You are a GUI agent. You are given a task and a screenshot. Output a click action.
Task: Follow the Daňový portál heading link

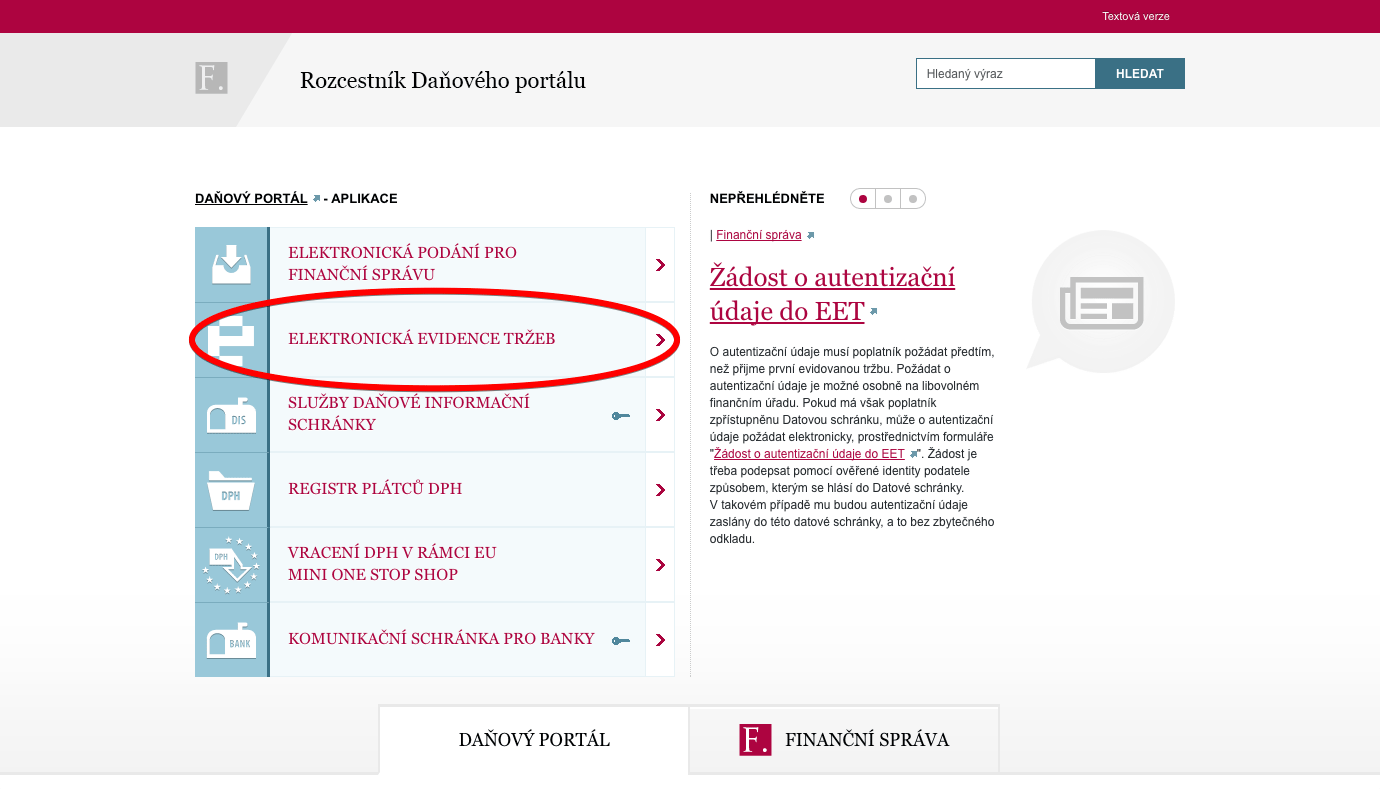[251, 198]
